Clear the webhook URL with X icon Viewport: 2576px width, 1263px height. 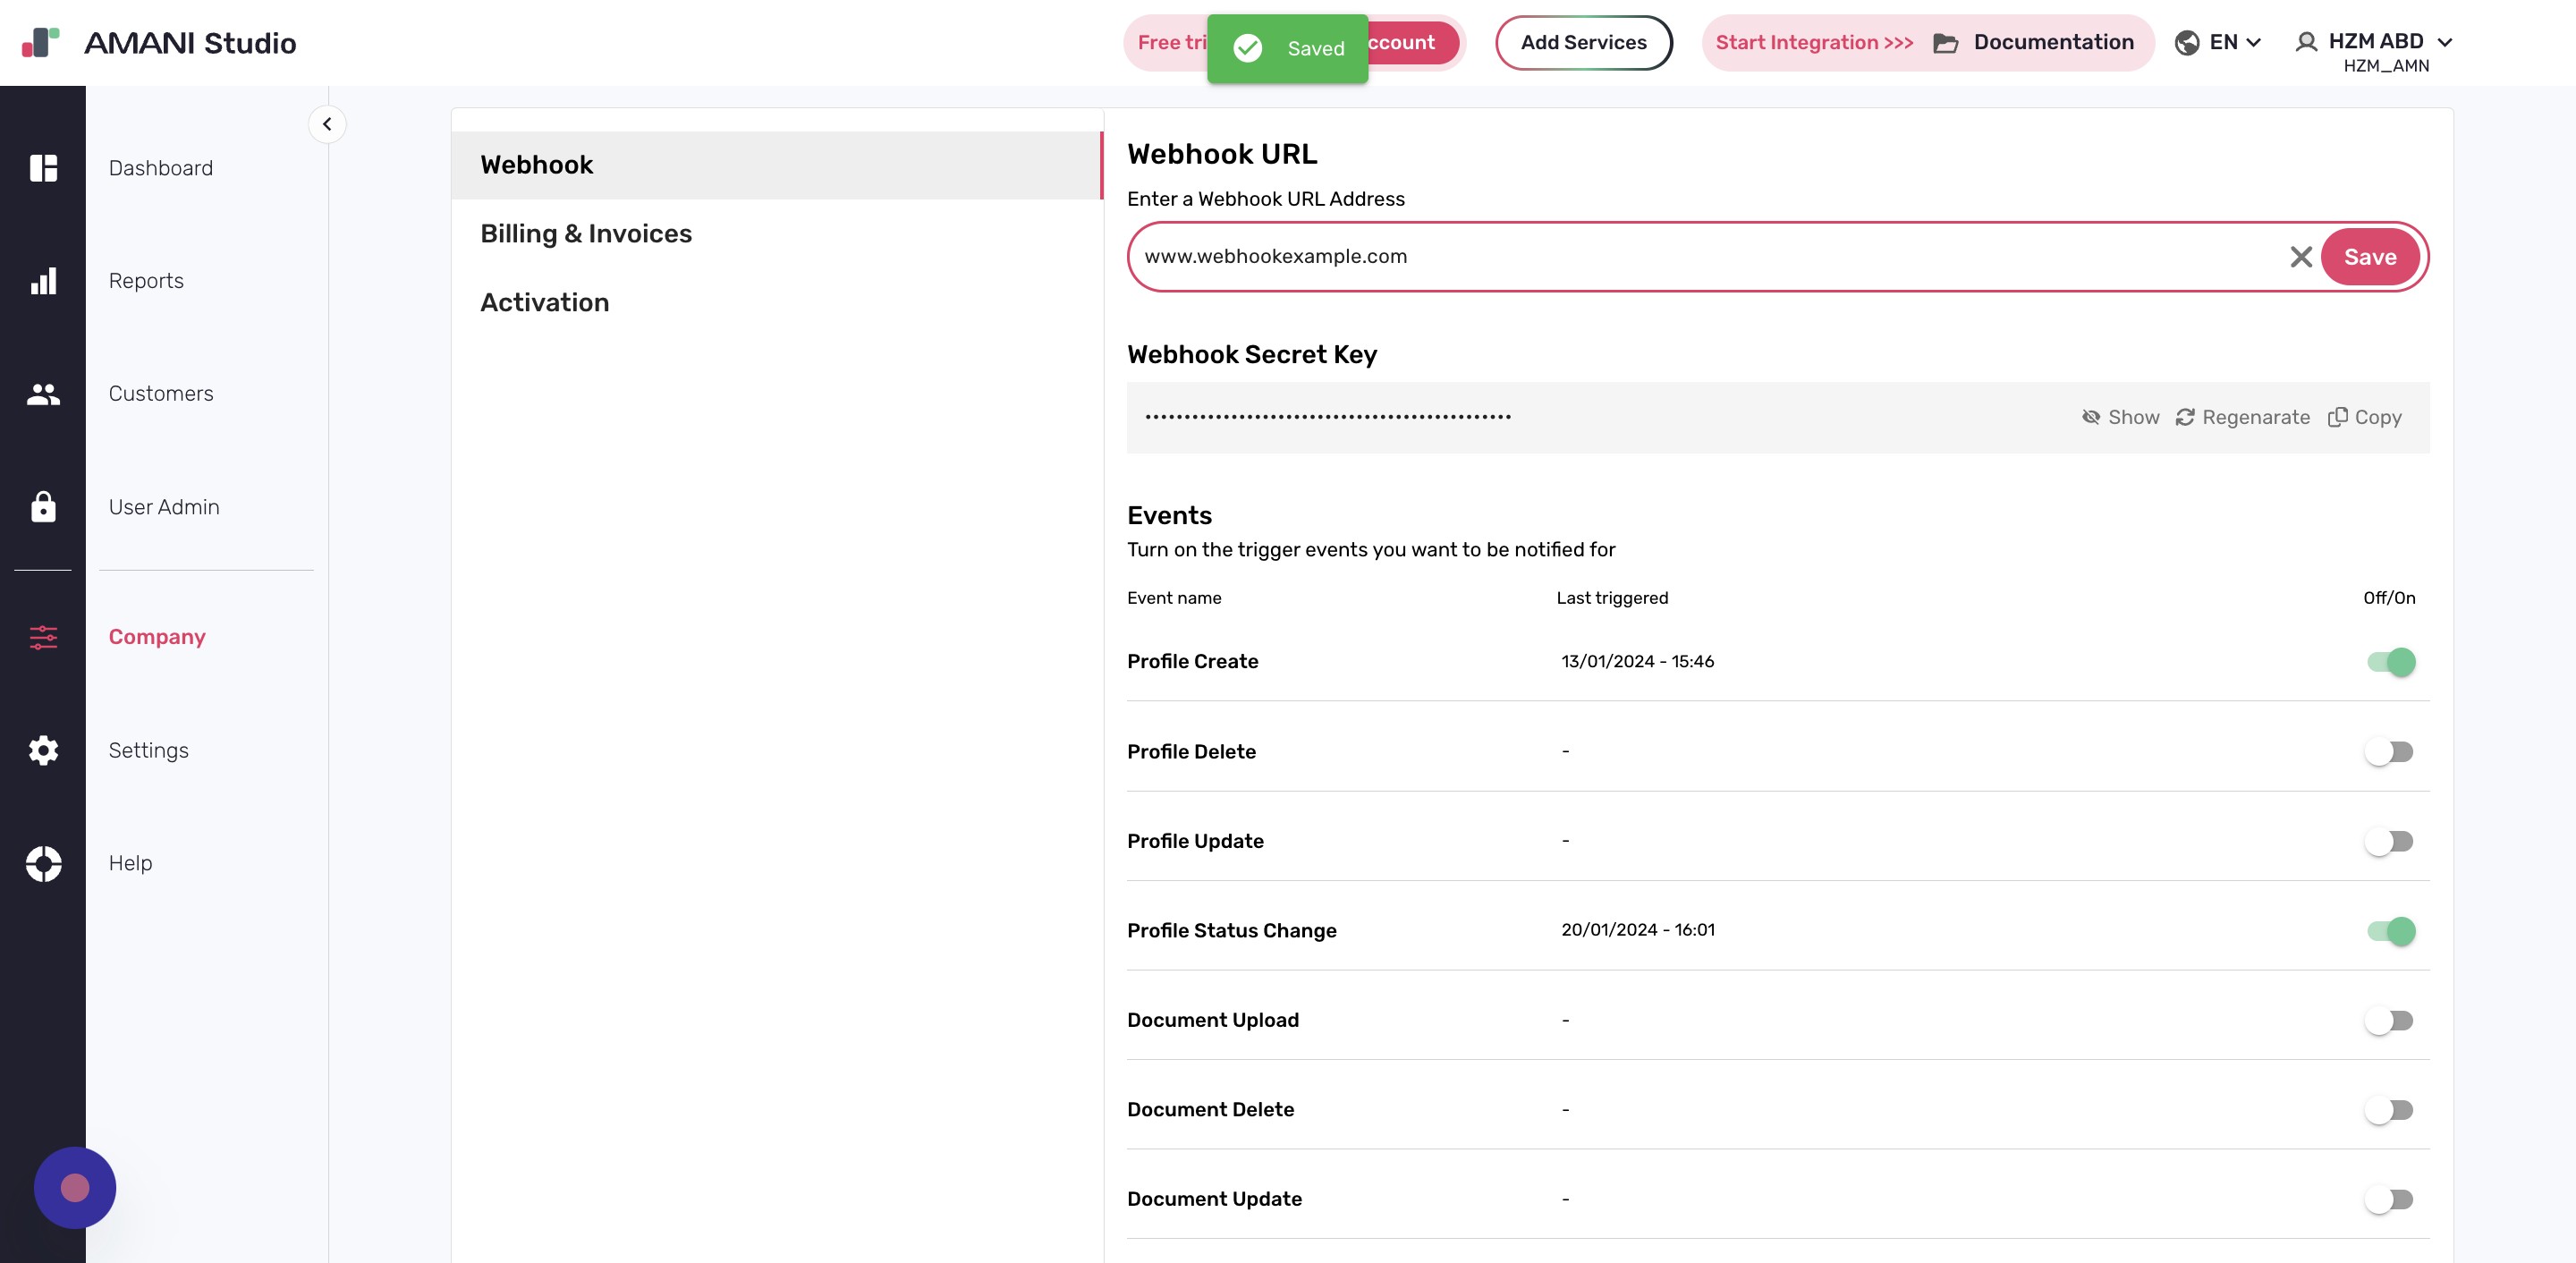click(2300, 257)
